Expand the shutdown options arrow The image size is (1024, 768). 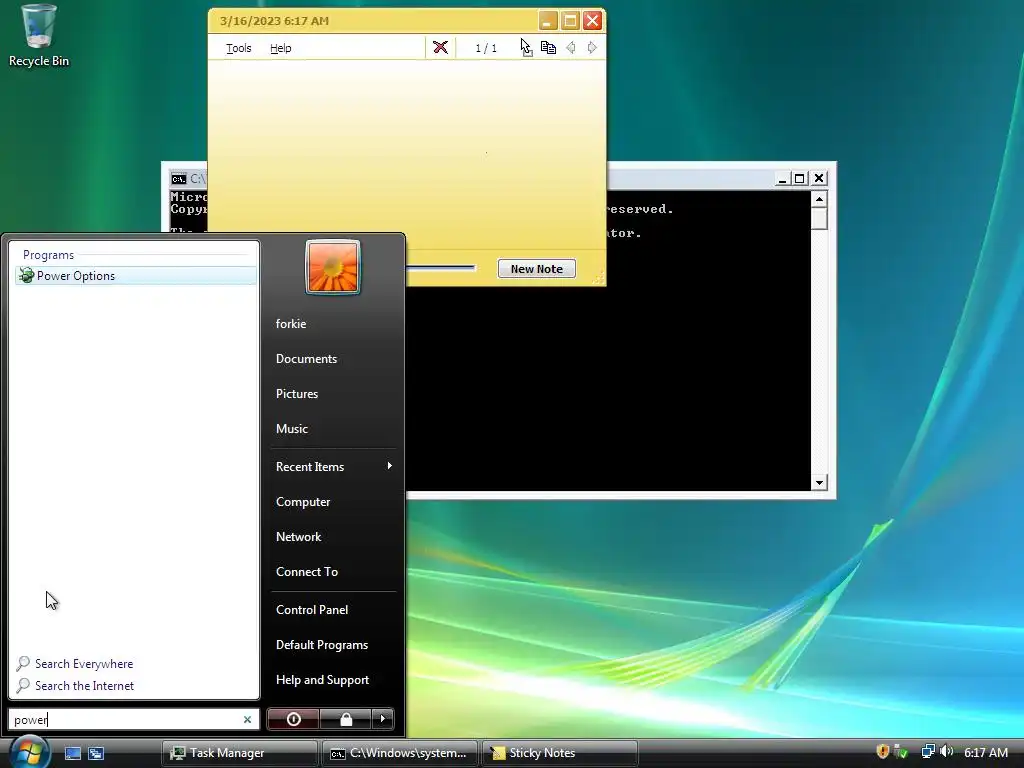(x=383, y=719)
